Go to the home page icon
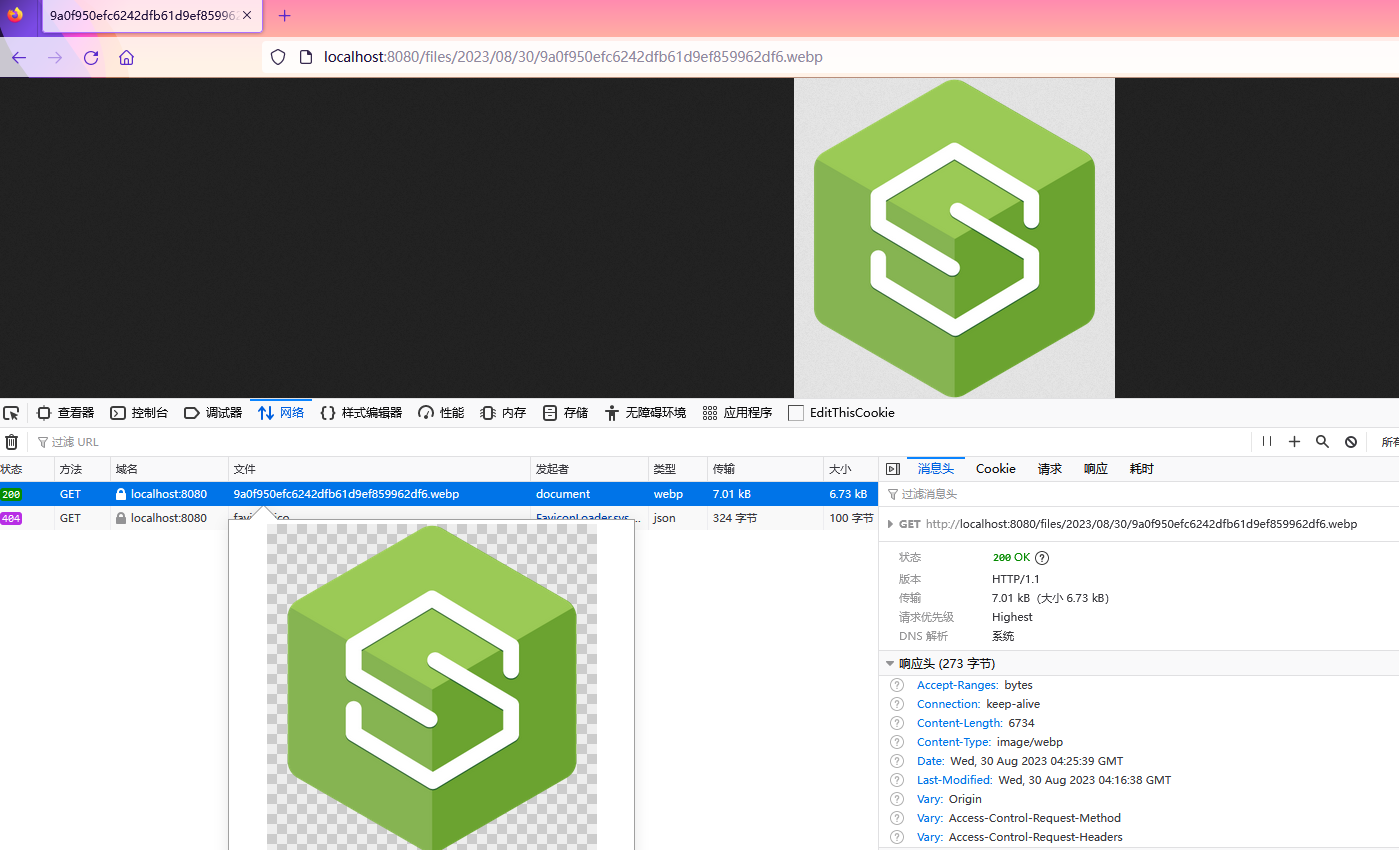Screen dimensions: 1399x850 pos(126,57)
